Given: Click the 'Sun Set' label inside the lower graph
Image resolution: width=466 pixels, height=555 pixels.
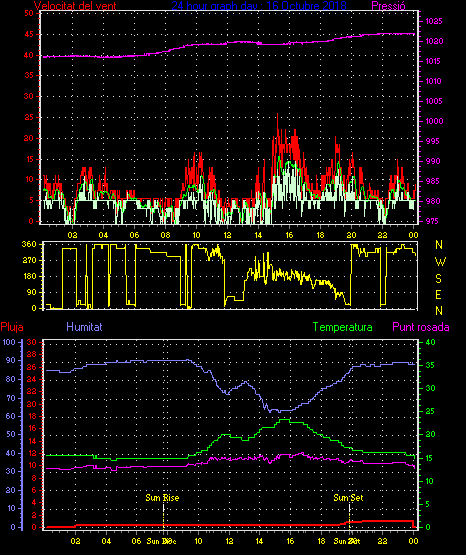Looking at the screenshot, I should (x=349, y=498).
